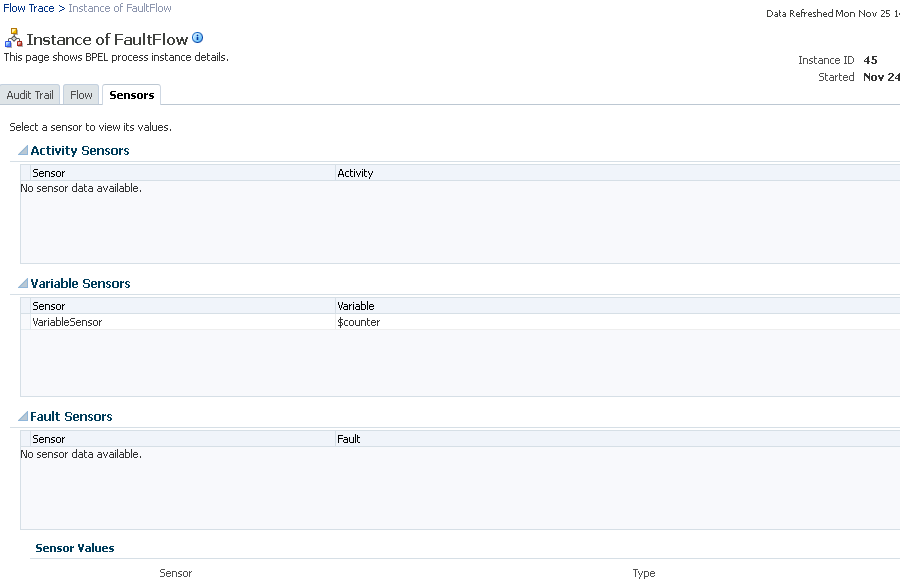The height and width of the screenshot is (587, 900).
Task: Click the Instance ID value 45
Action: [x=870, y=60]
